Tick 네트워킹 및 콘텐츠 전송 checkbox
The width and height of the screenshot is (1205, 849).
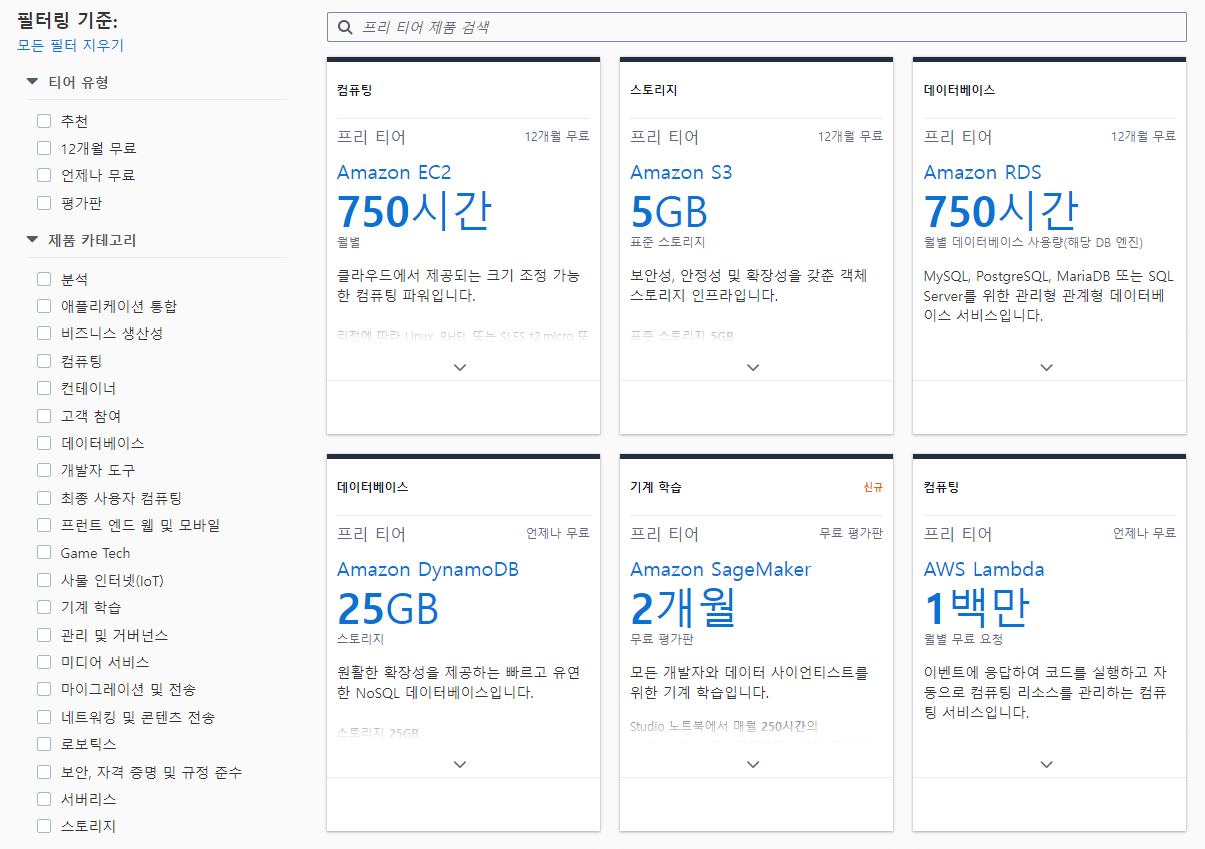(x=44, y=717)
